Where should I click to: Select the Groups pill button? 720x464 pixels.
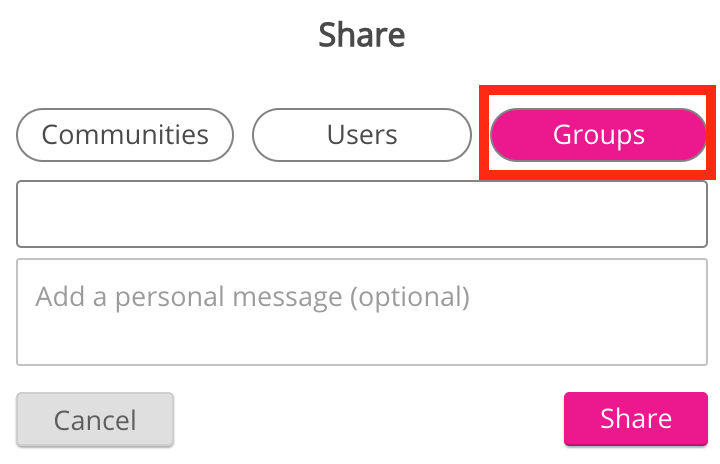pyautogui.click(x=598, y=135)
